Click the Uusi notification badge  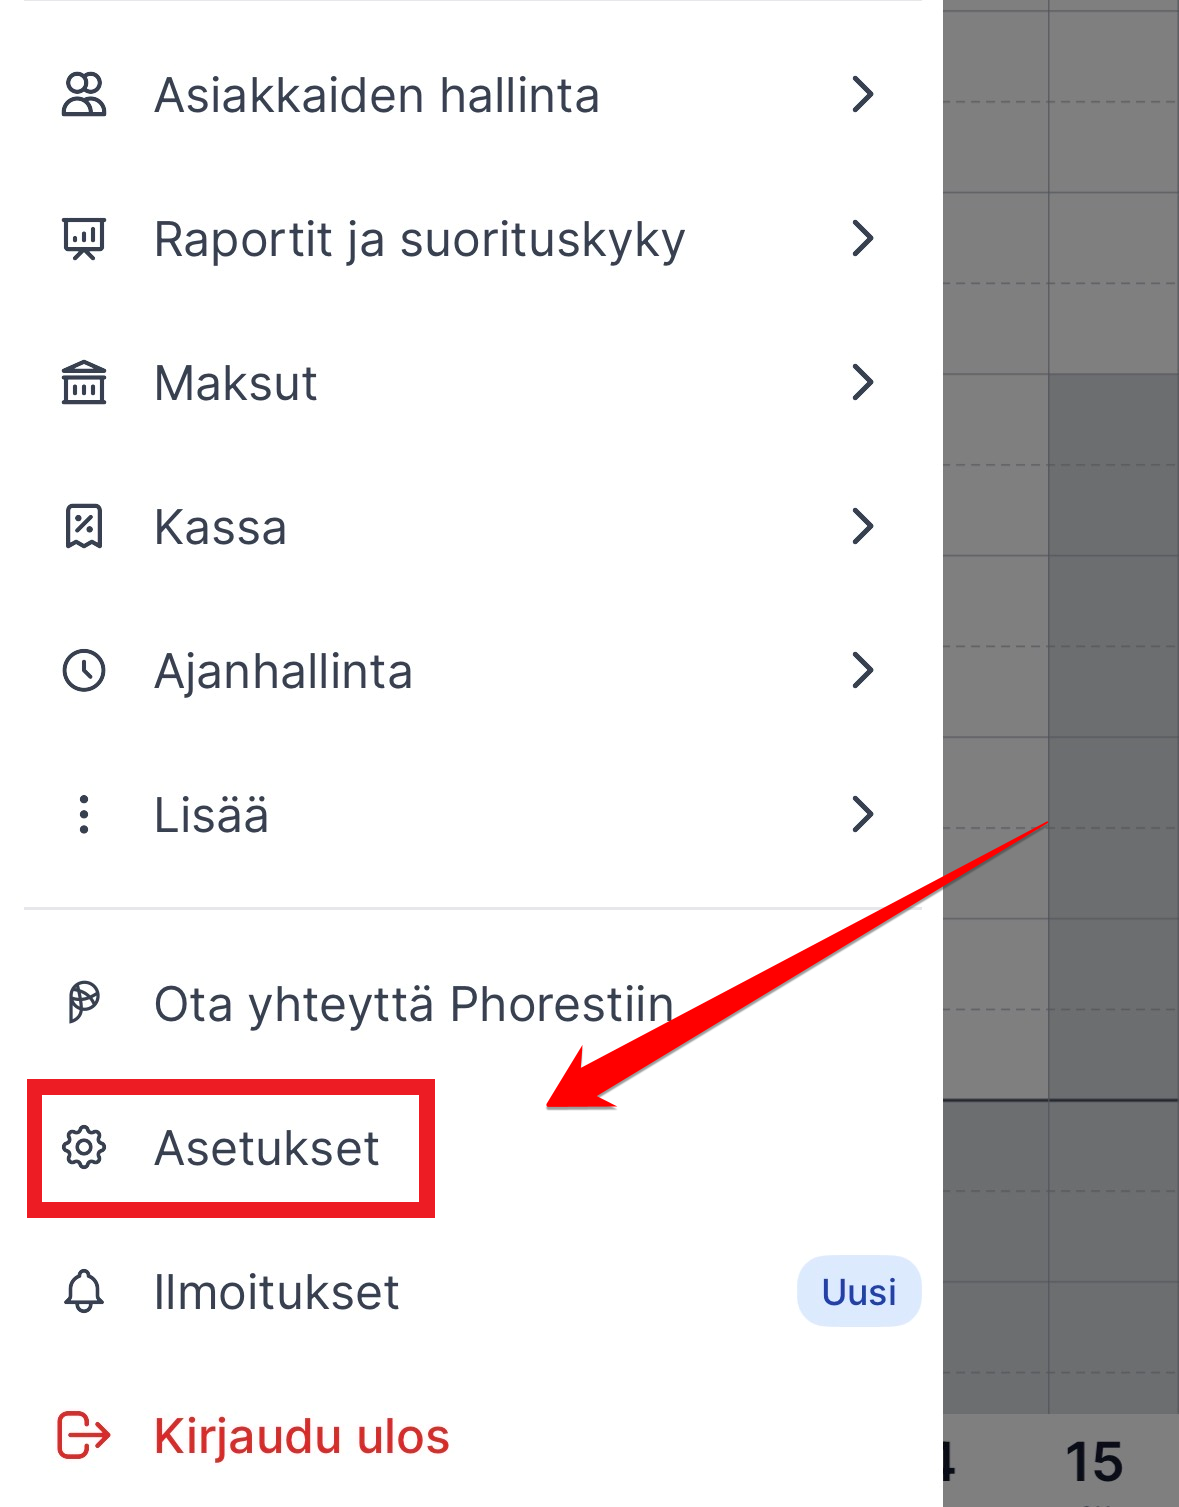coord(857,1291)
